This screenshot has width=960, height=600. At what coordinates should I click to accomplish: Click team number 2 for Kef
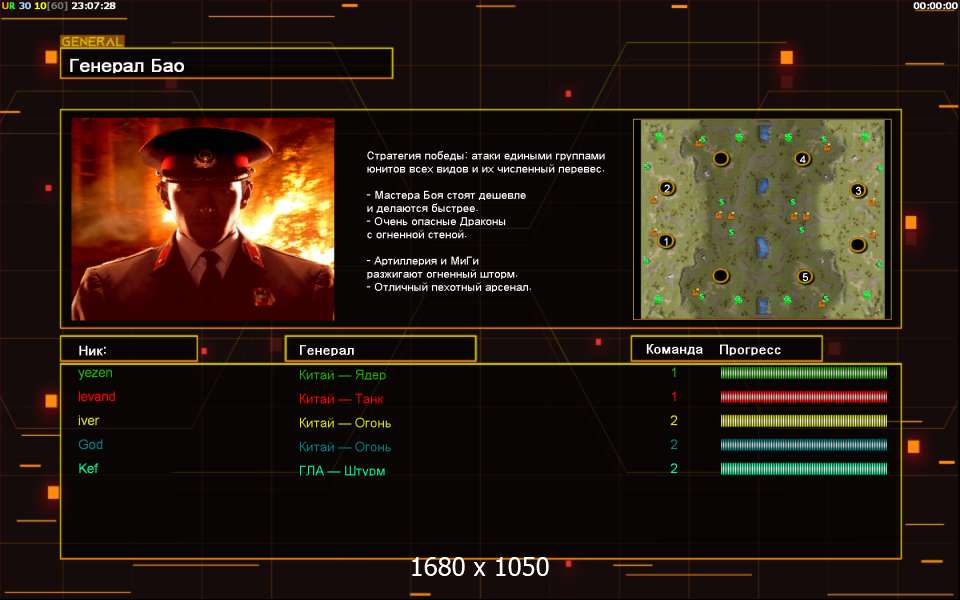tap(674, 468)
